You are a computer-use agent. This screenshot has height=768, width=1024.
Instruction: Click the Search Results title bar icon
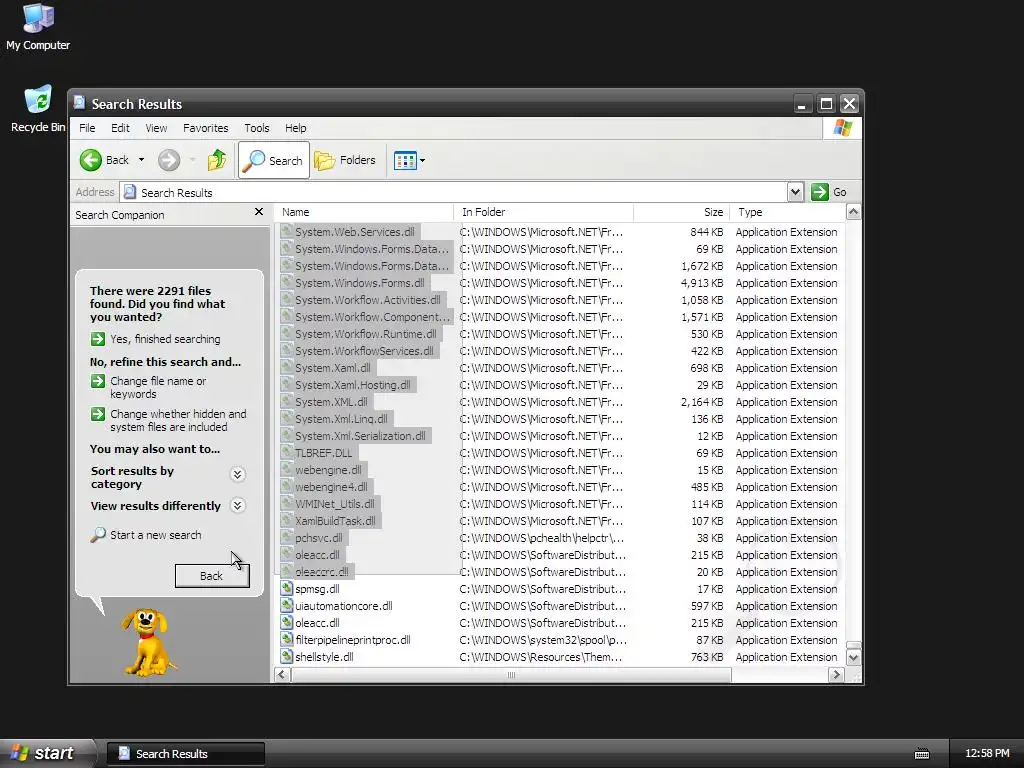click(80, 103)
